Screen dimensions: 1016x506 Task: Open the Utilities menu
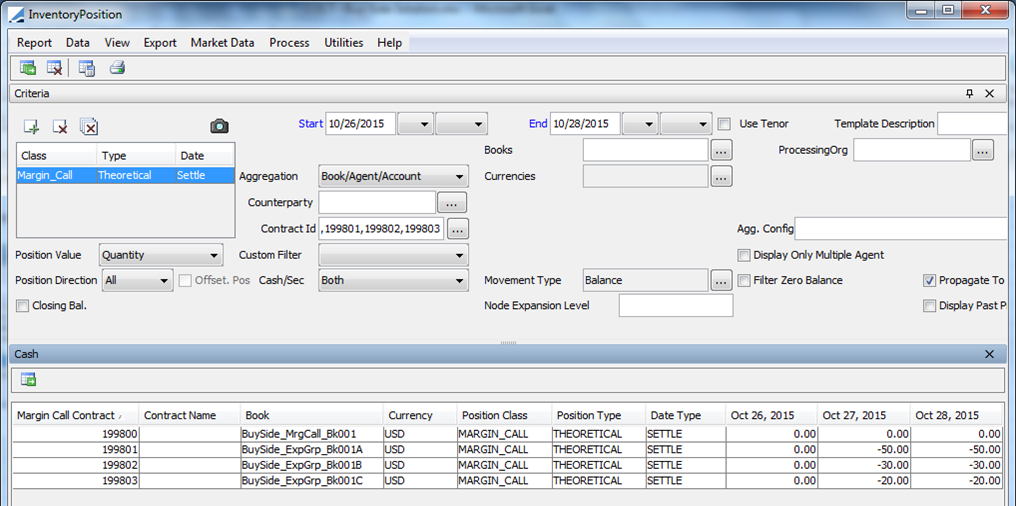coord(343,43)
